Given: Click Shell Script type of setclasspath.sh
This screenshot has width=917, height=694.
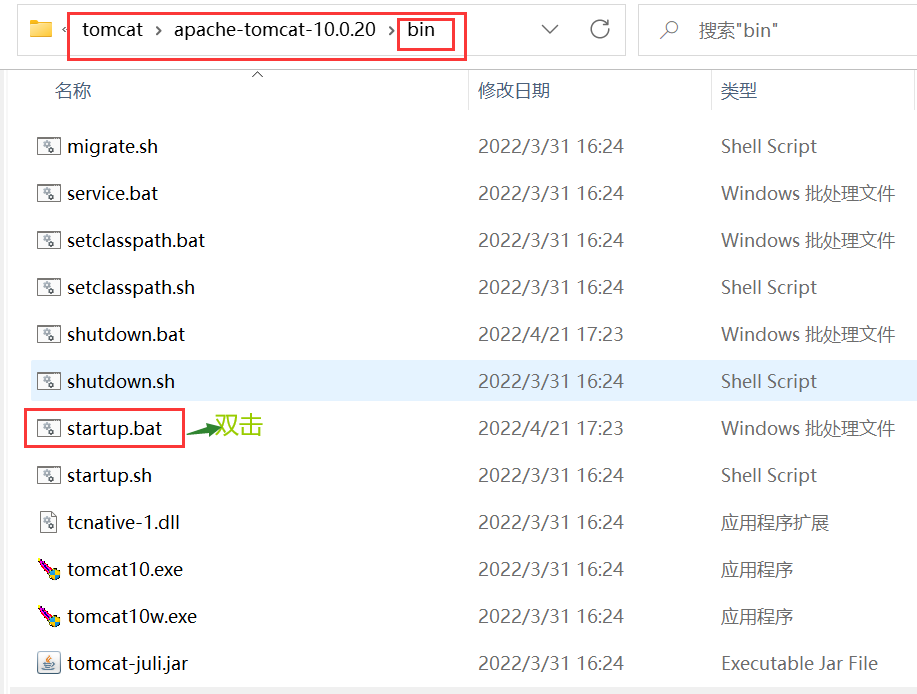Looking at the screenshot, I should 769,287.
